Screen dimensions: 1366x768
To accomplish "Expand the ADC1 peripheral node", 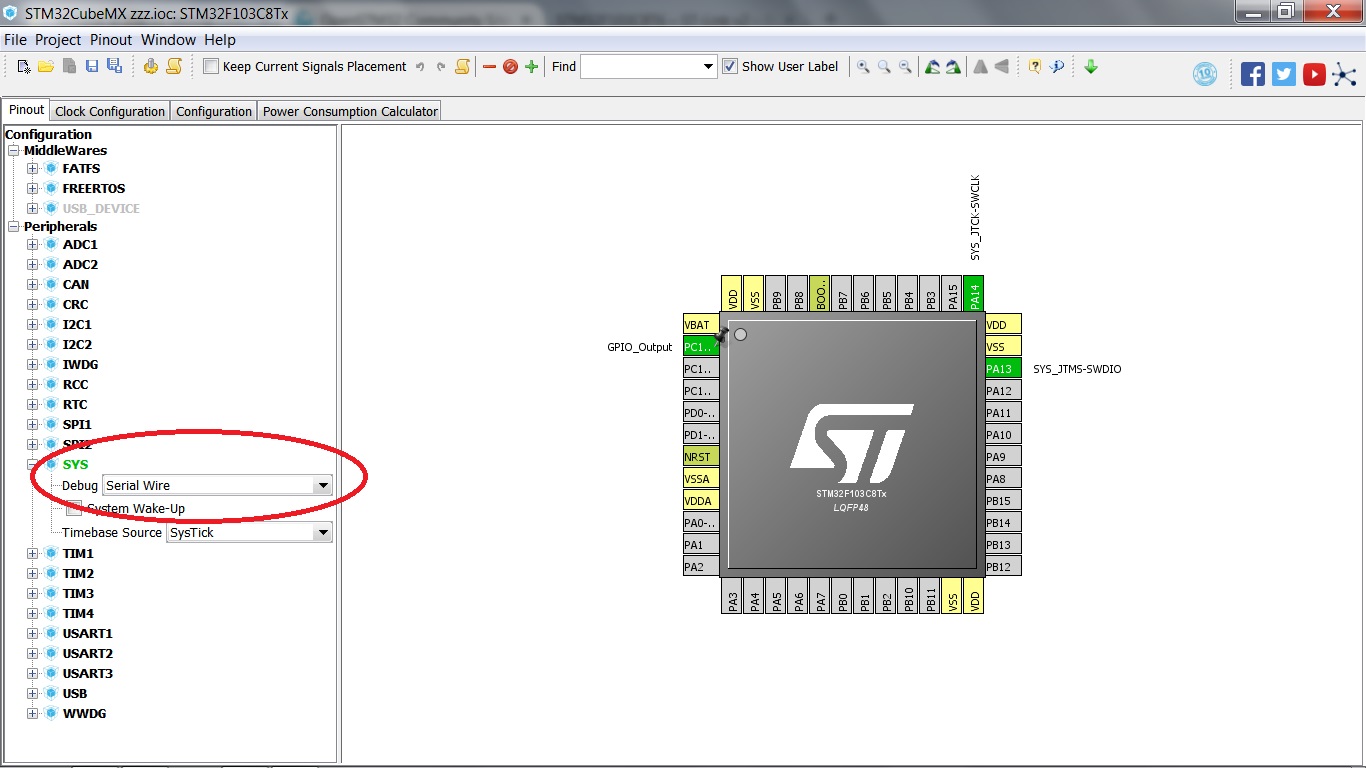I will [x=33, y=244].
